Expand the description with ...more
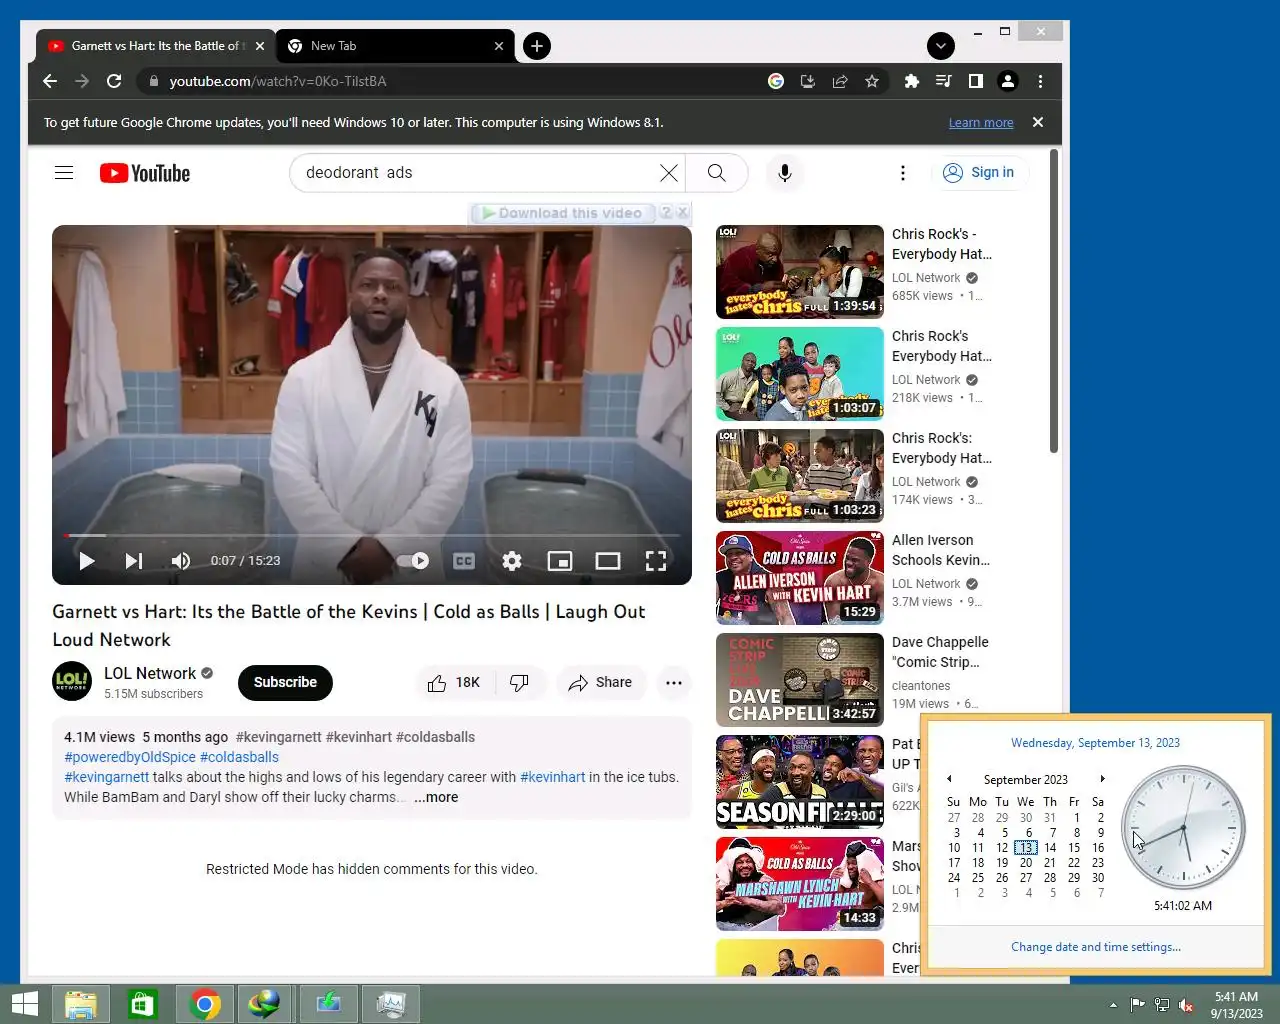The height and width of the screenshot is (1024, 1280). coord(436,797)
